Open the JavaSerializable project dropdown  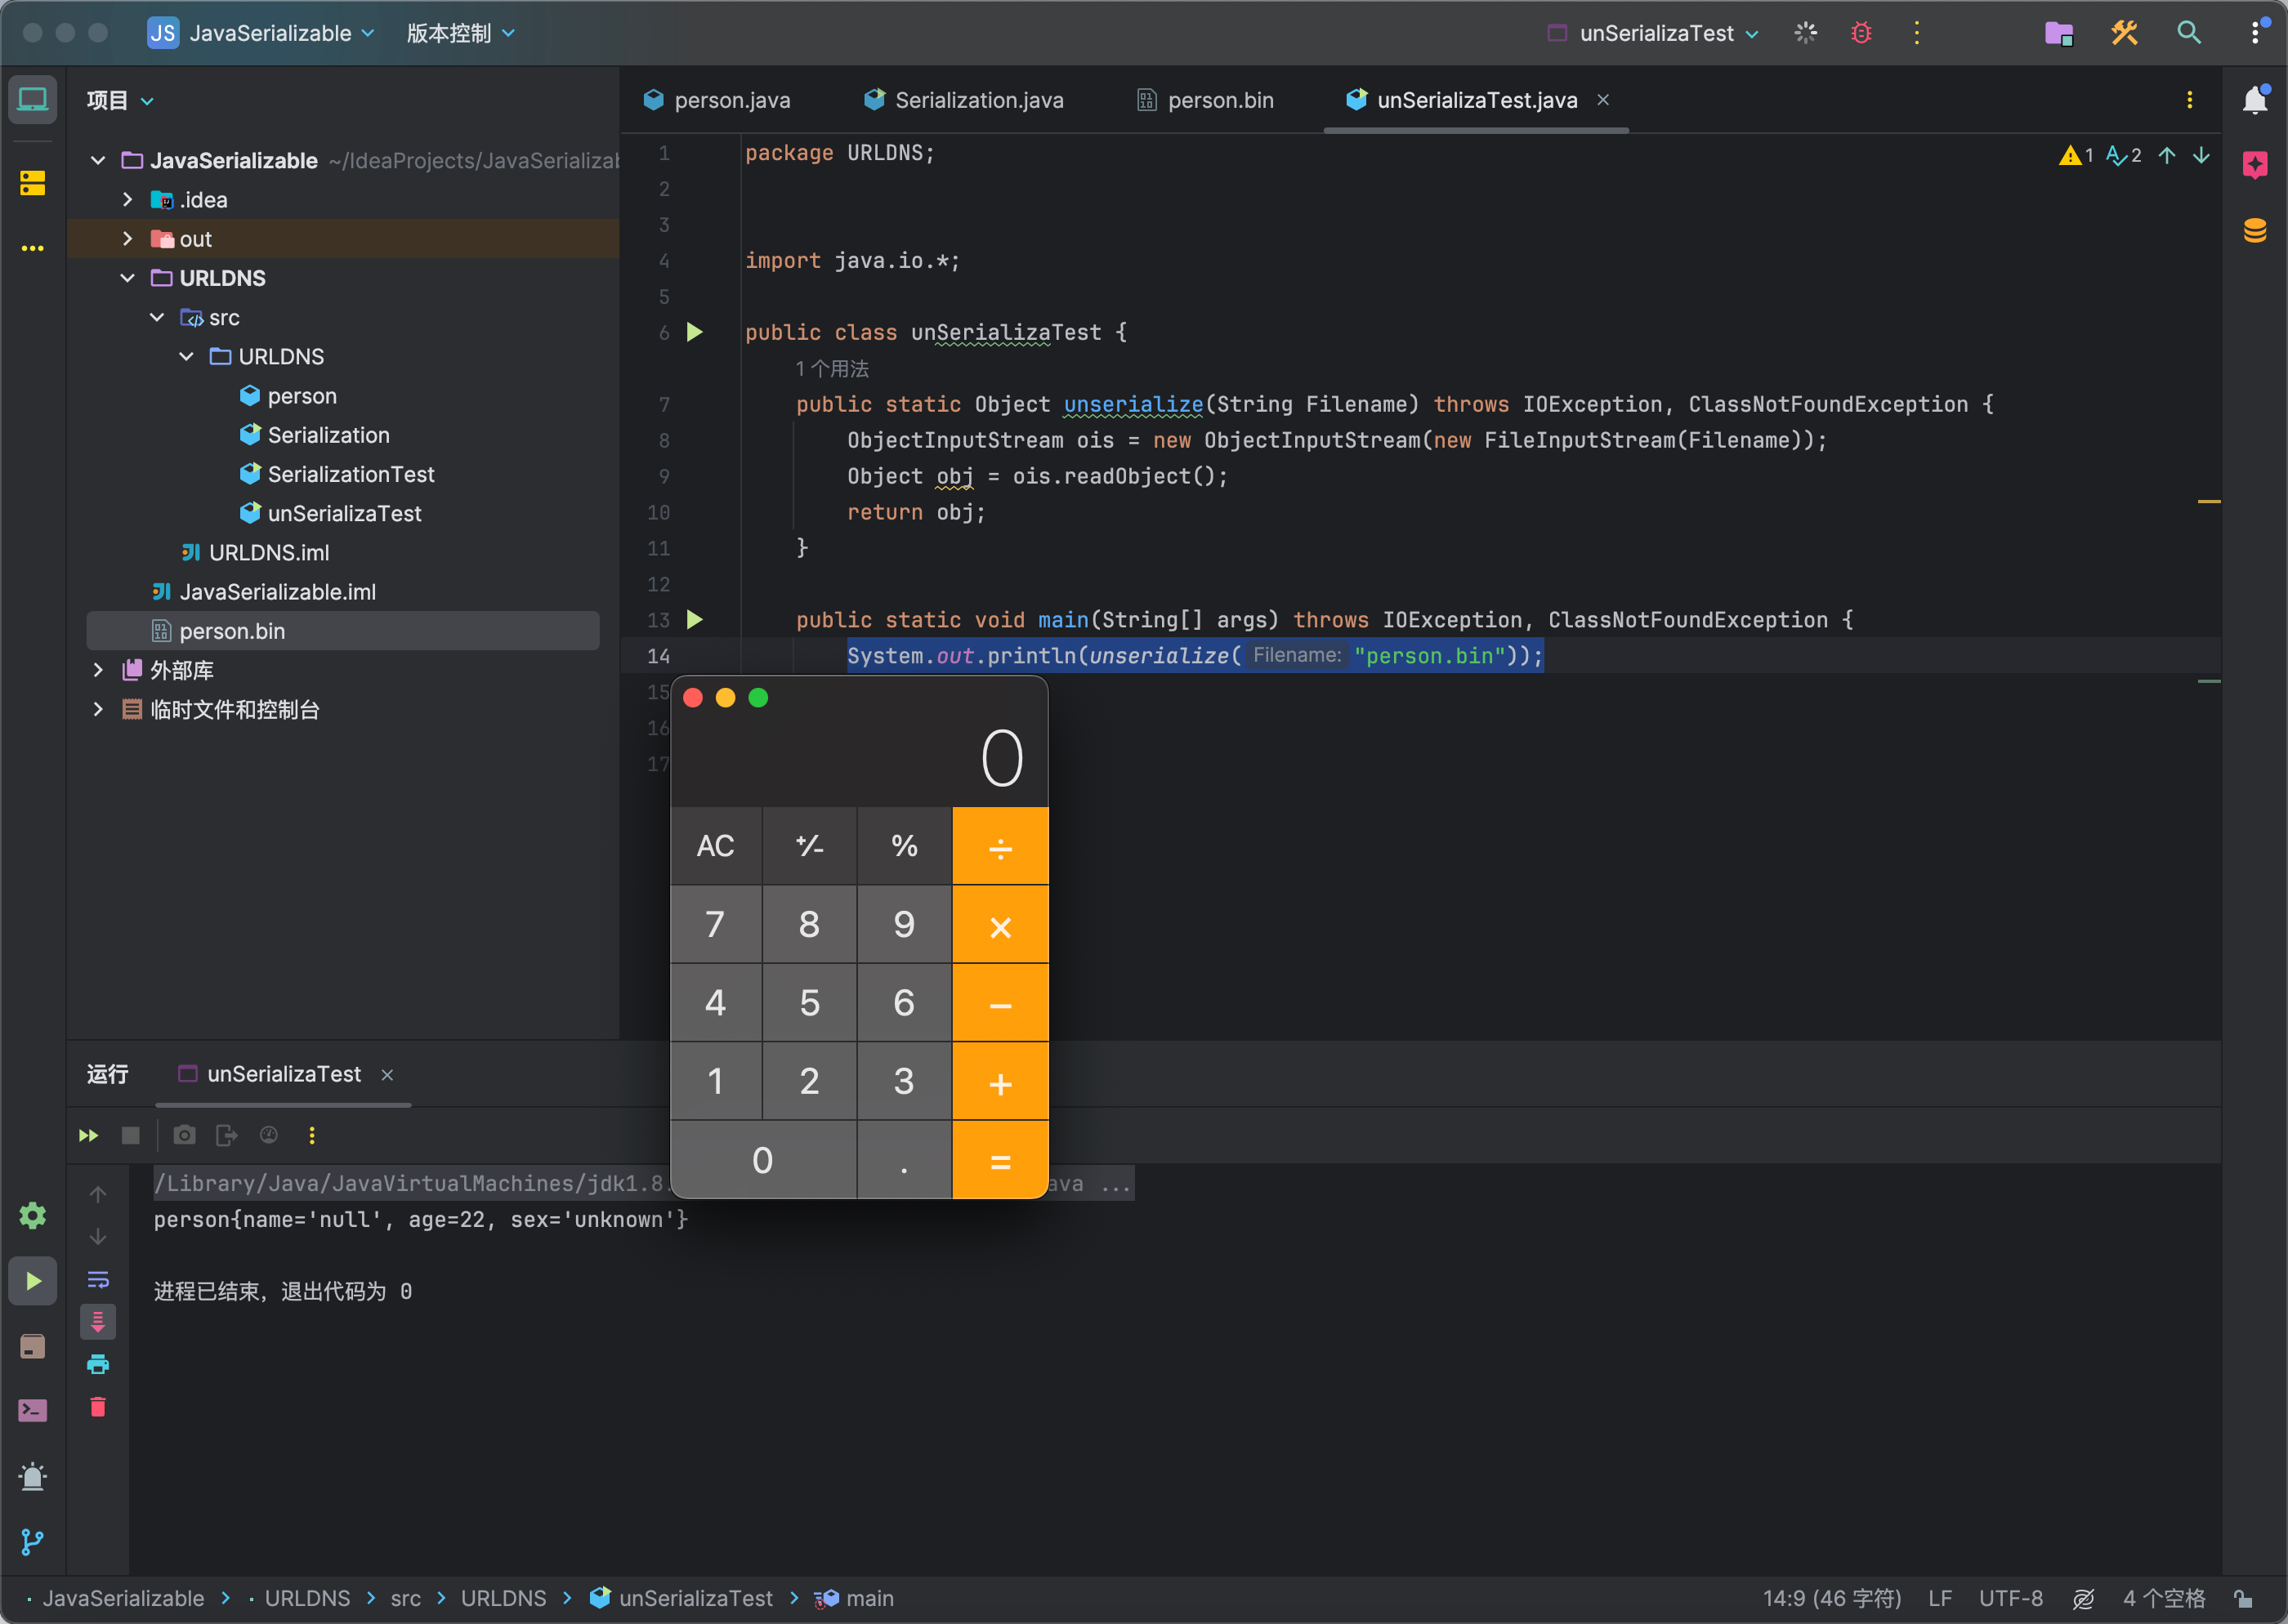tap(262, 33)
